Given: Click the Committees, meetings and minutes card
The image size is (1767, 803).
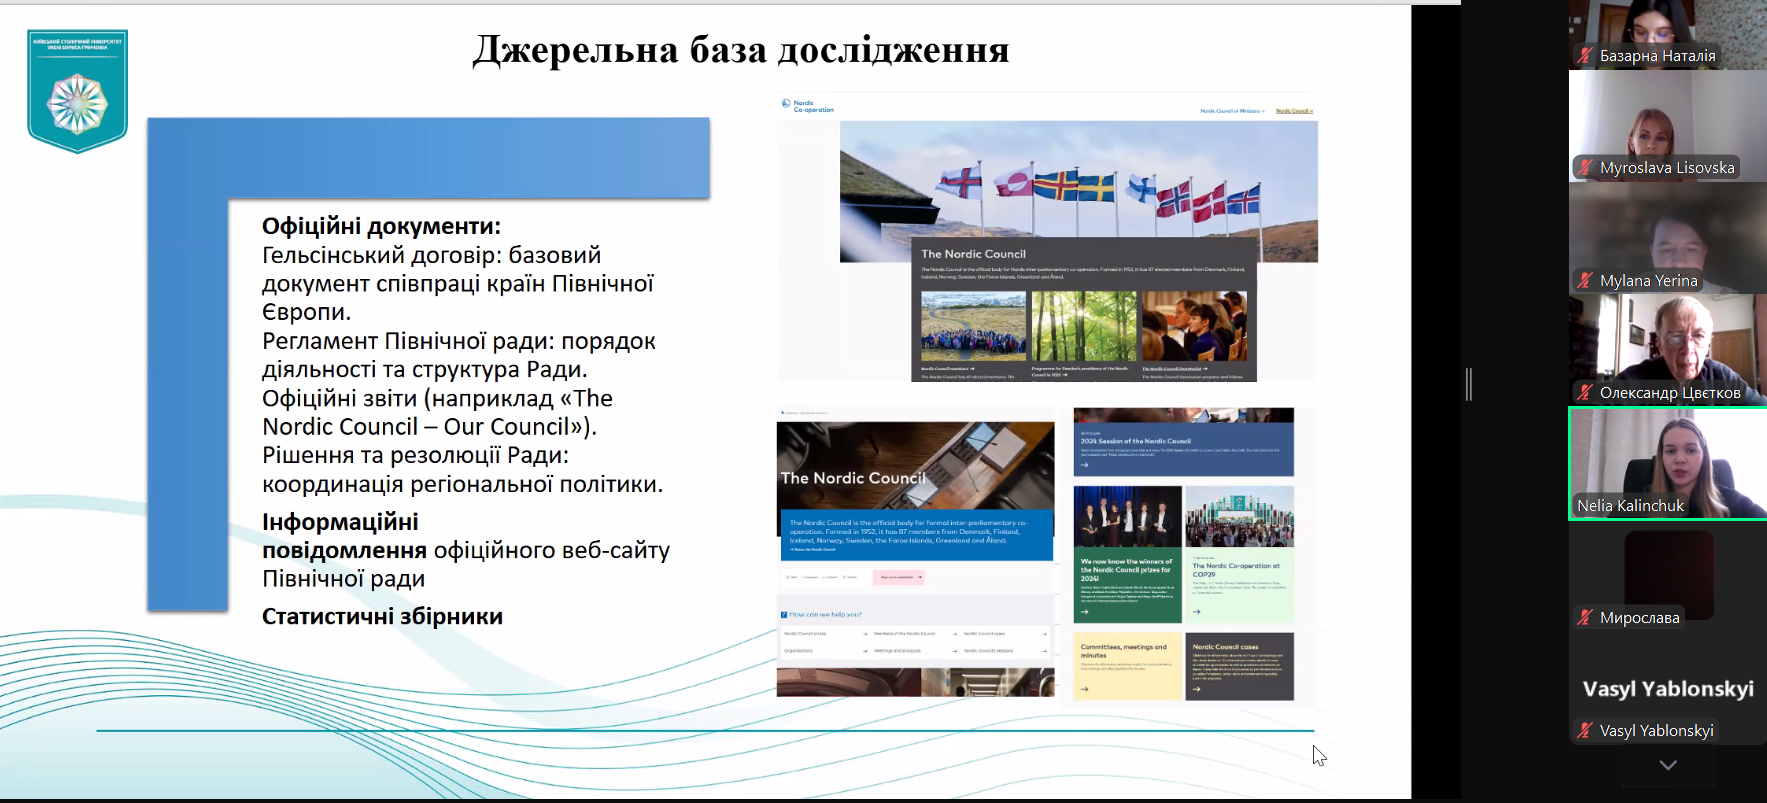Looking at the screenshot, I should click(x=1127, y=666).
